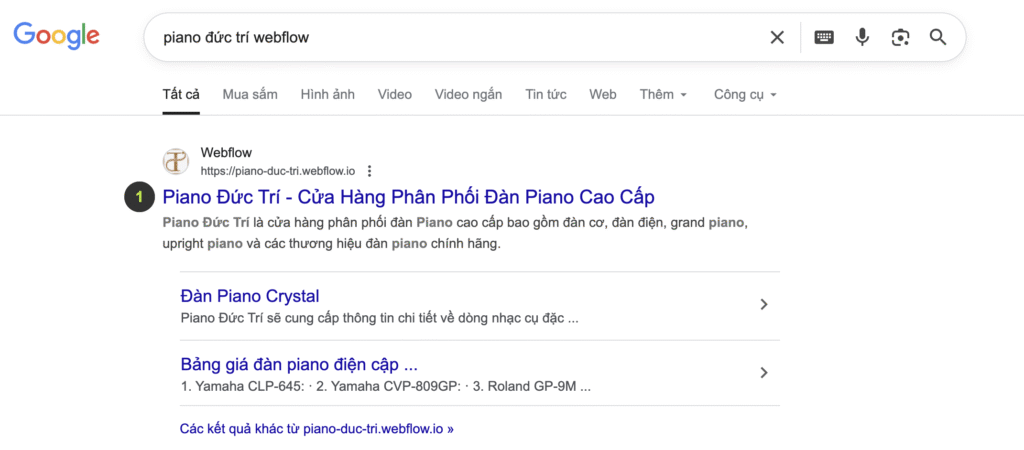1024x450 pixels.
Task: Expand the Thêm dropdown menu
Action: point(664,95)
